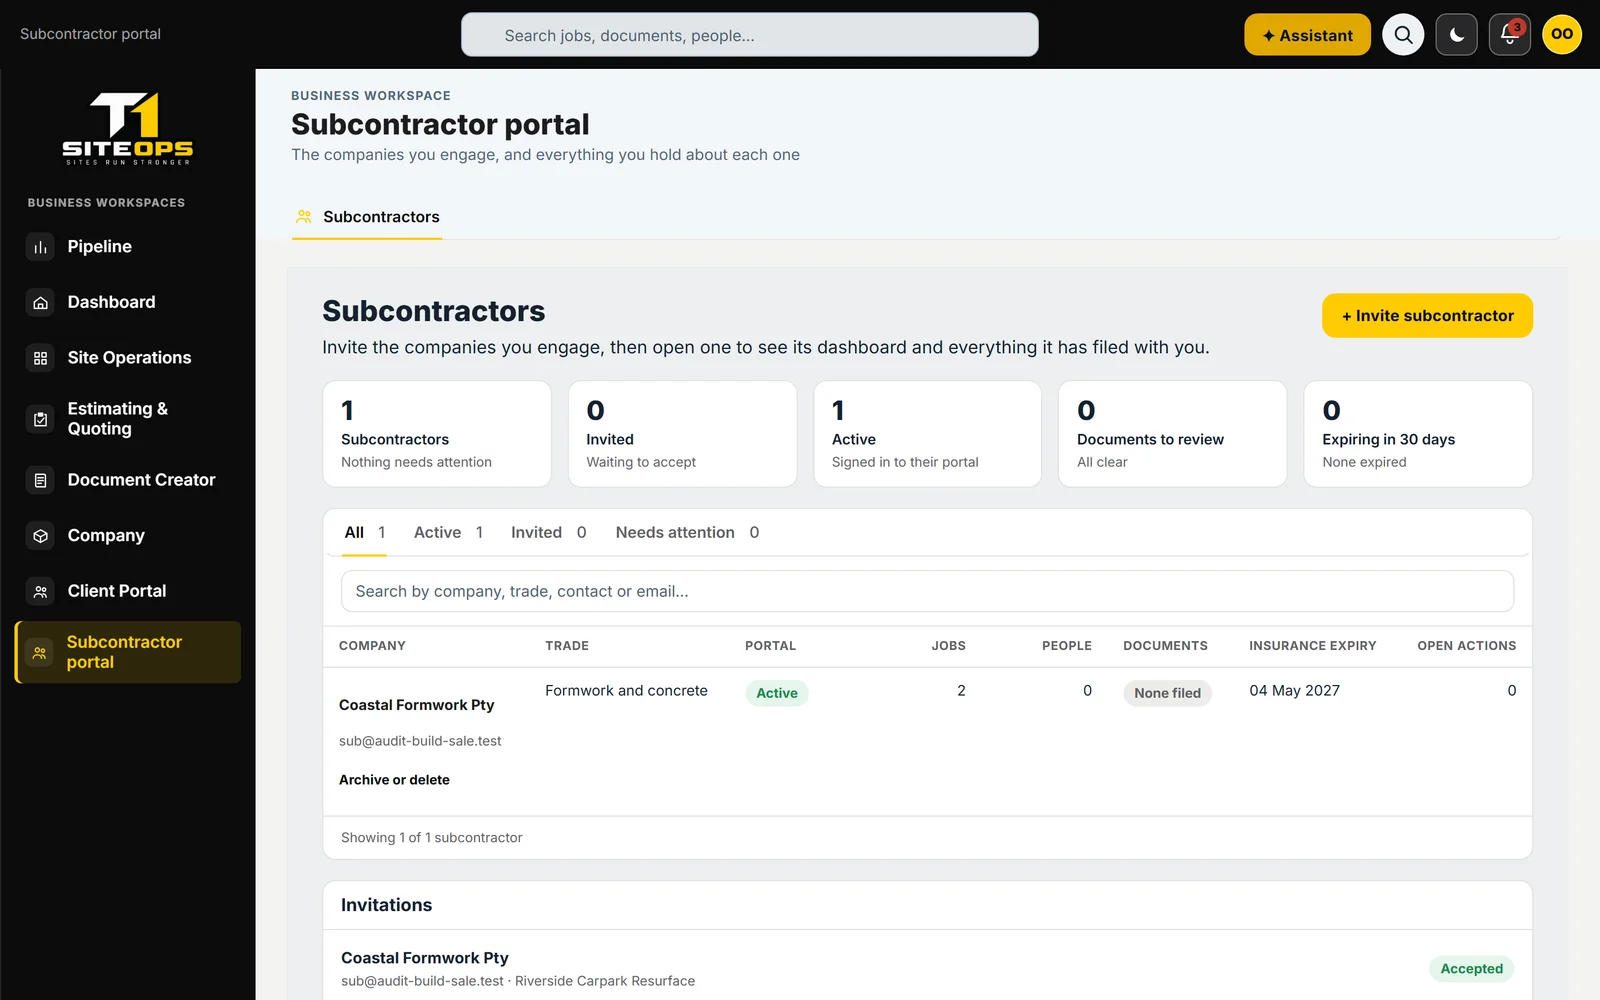The image size is (1600, 1000).
Task: Open Client Portal in the sidebar
Action: (128, 591)
